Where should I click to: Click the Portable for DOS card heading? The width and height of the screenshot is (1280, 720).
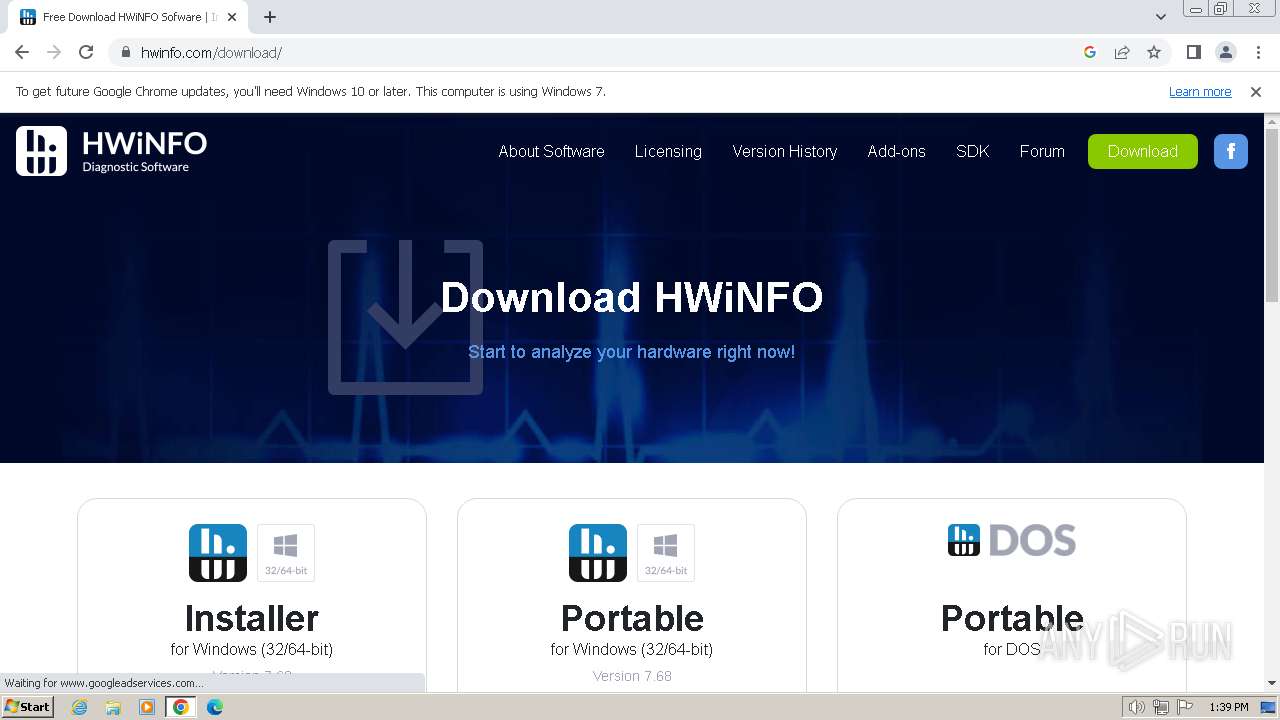[1012, 618]
